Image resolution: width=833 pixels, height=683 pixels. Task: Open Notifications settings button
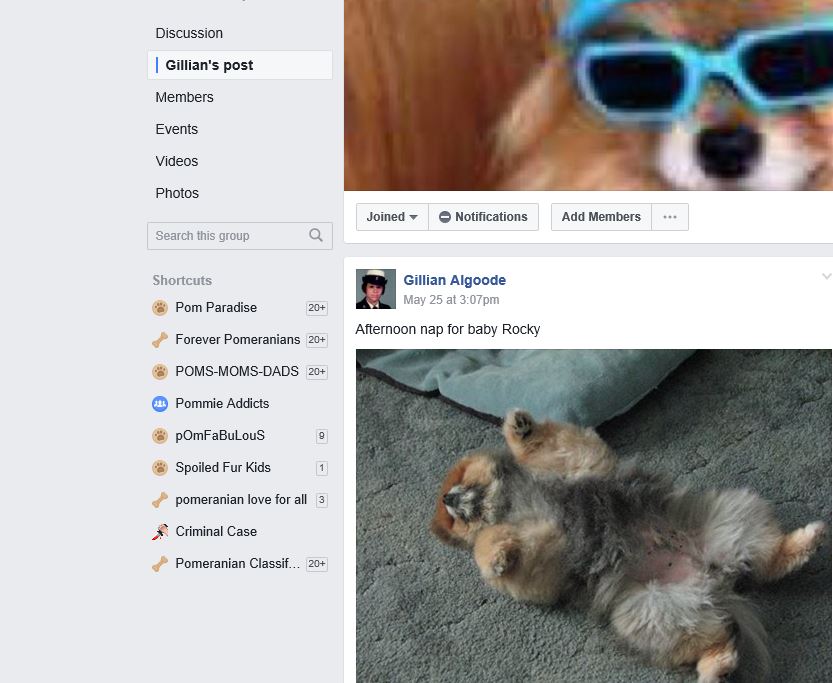click(483, 217)
